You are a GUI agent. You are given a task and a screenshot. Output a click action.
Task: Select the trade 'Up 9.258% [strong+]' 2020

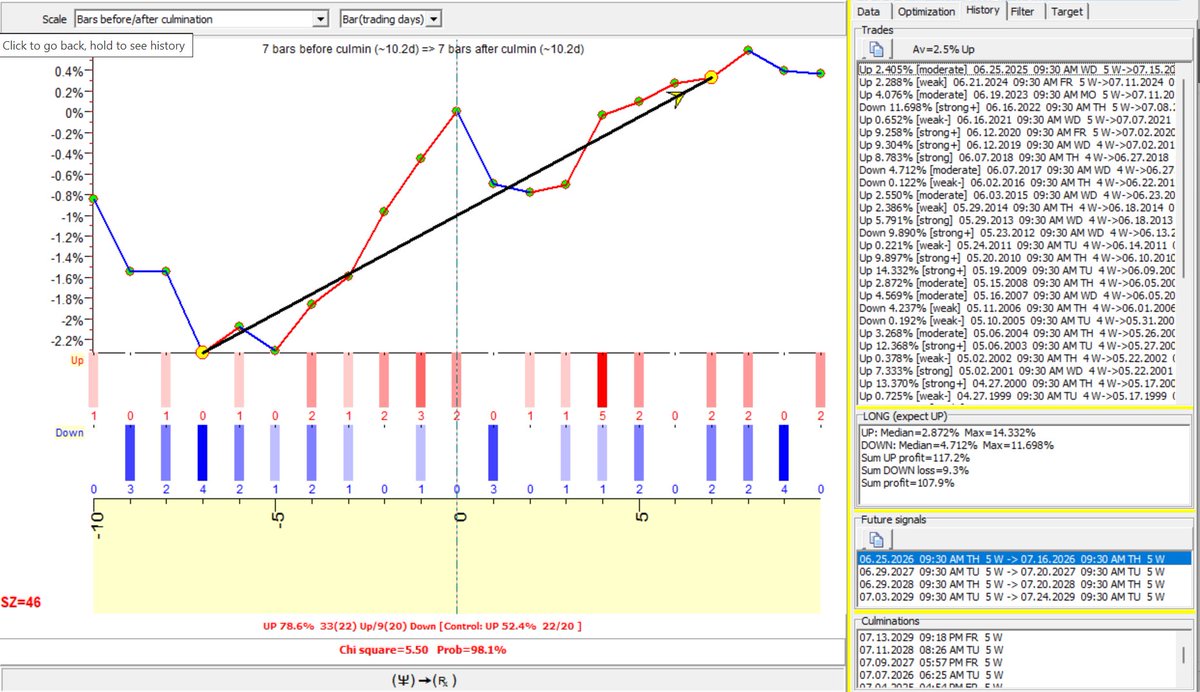(x=1016, y=130)
